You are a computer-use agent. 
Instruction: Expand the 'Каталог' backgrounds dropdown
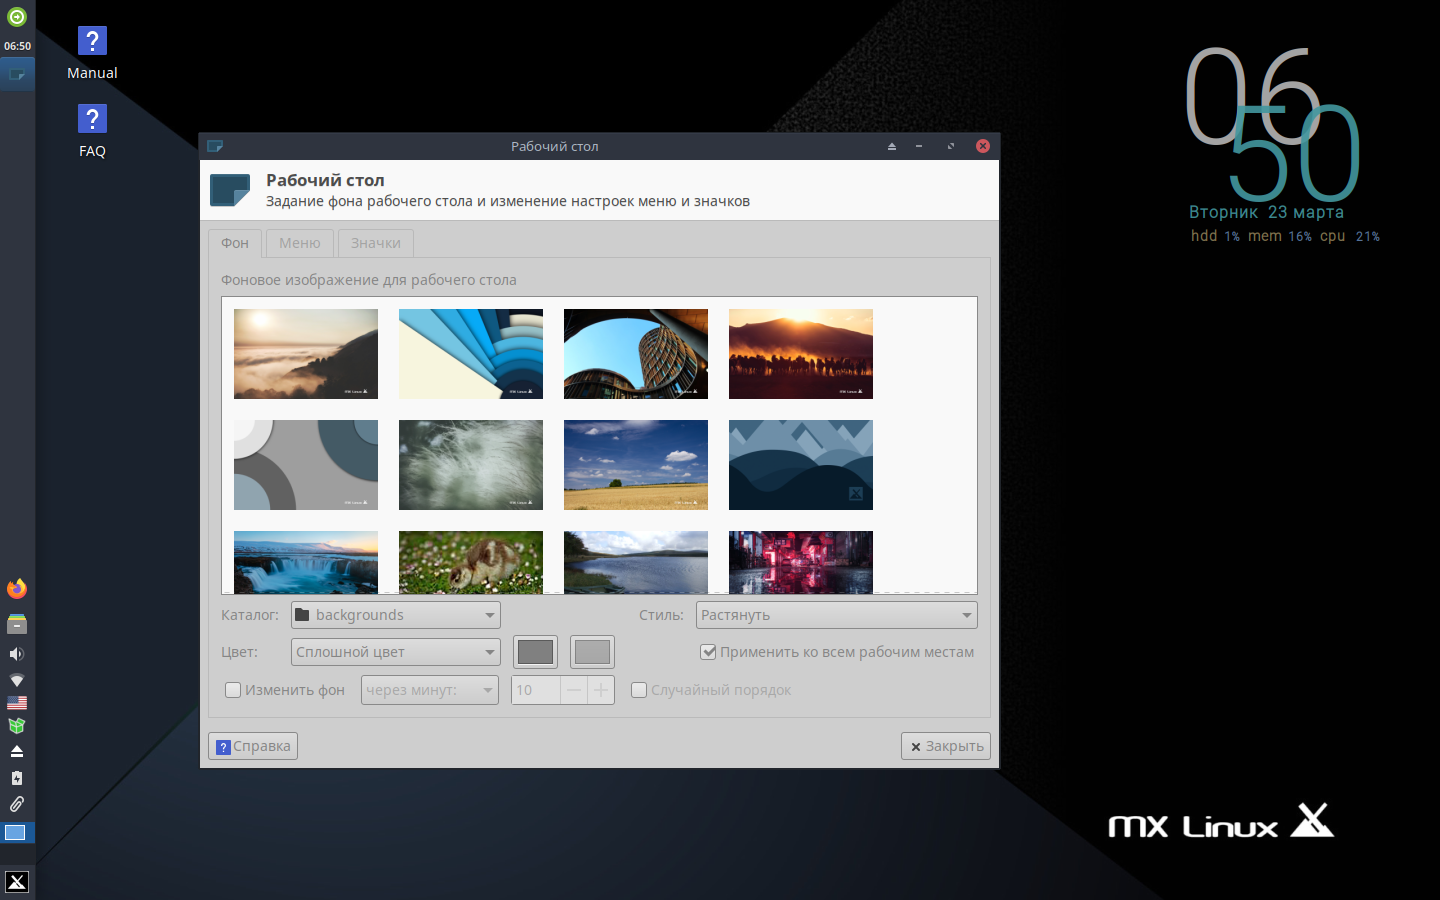[395, 615]
